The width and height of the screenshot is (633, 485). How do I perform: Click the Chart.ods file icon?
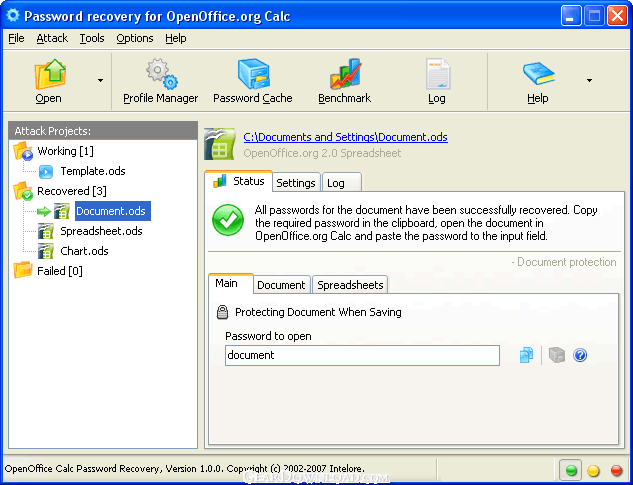coord(46,251)
